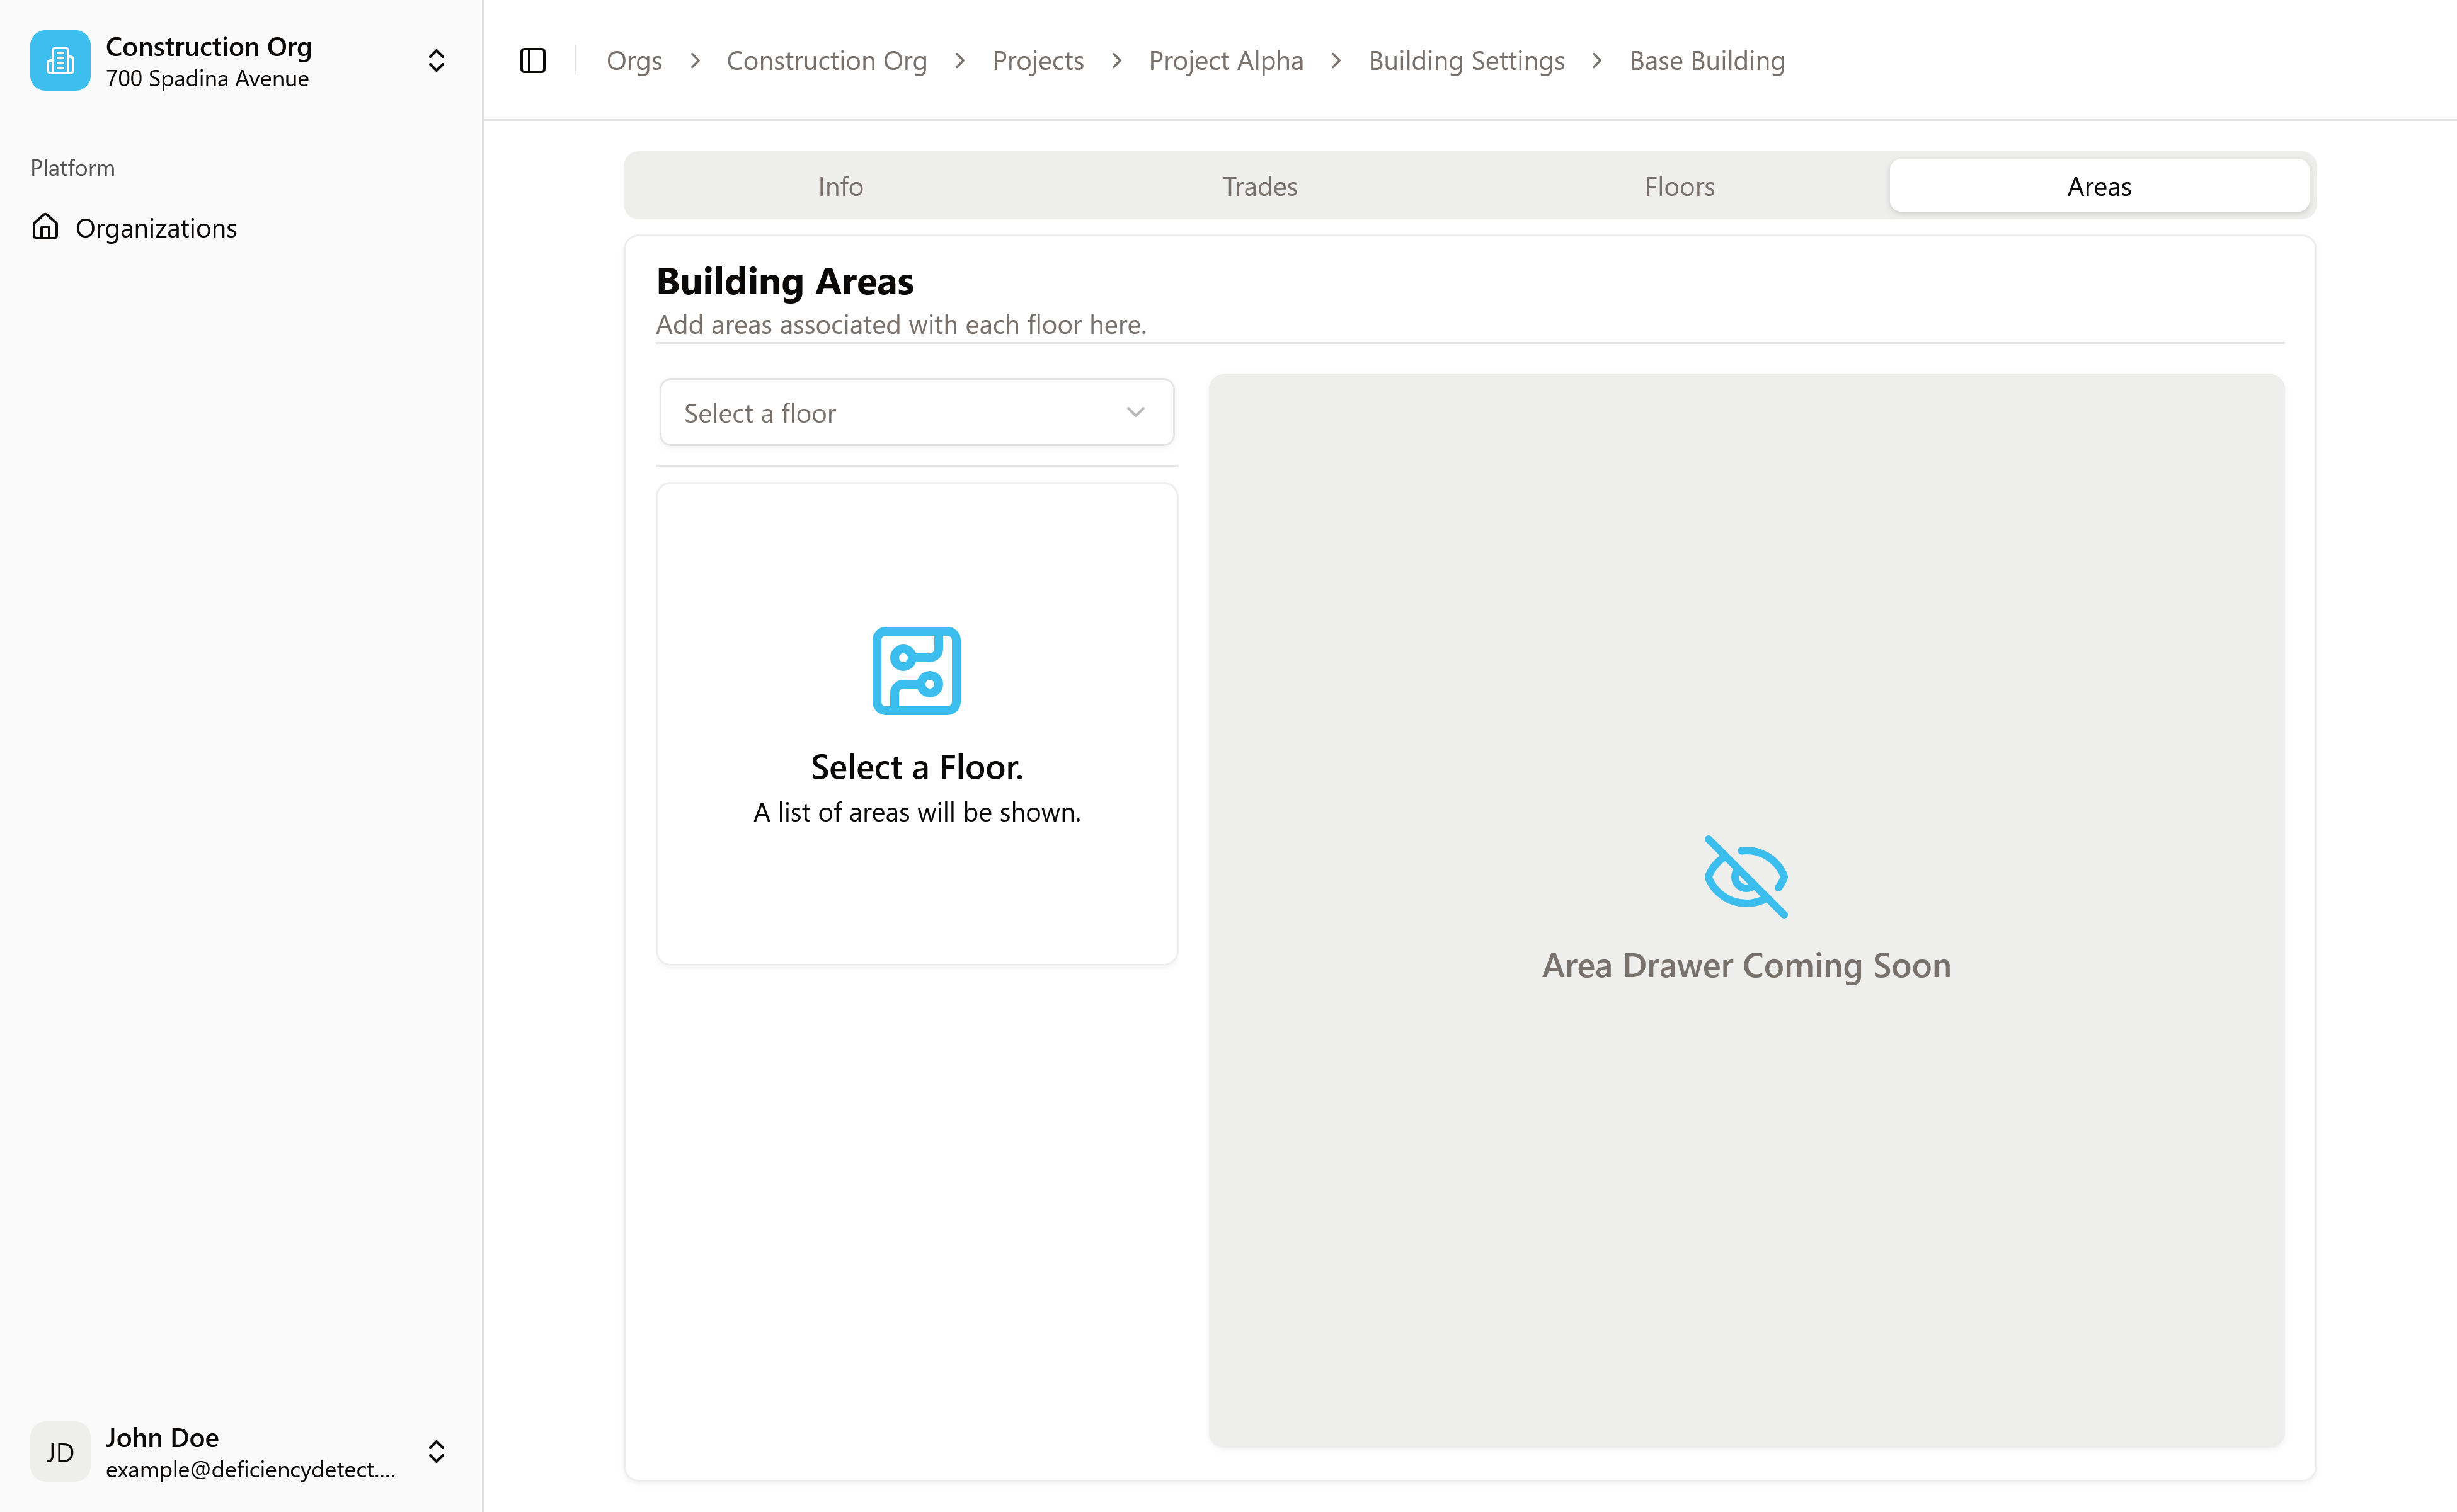Click the Platform sidebar label

tap(73, 168)
